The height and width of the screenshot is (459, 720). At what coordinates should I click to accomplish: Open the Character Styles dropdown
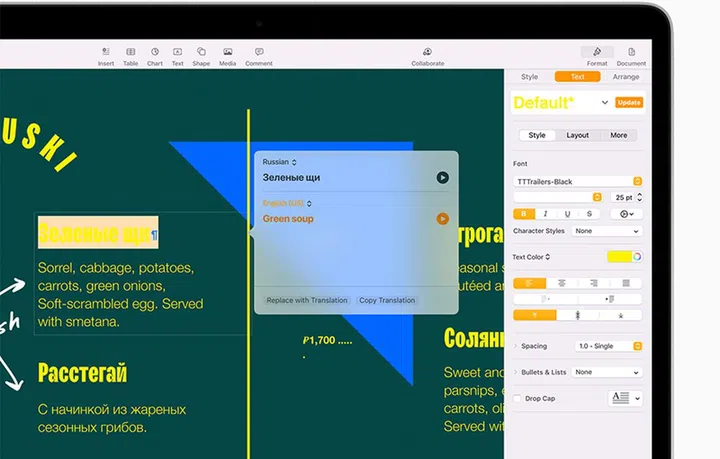coord(607,231)
